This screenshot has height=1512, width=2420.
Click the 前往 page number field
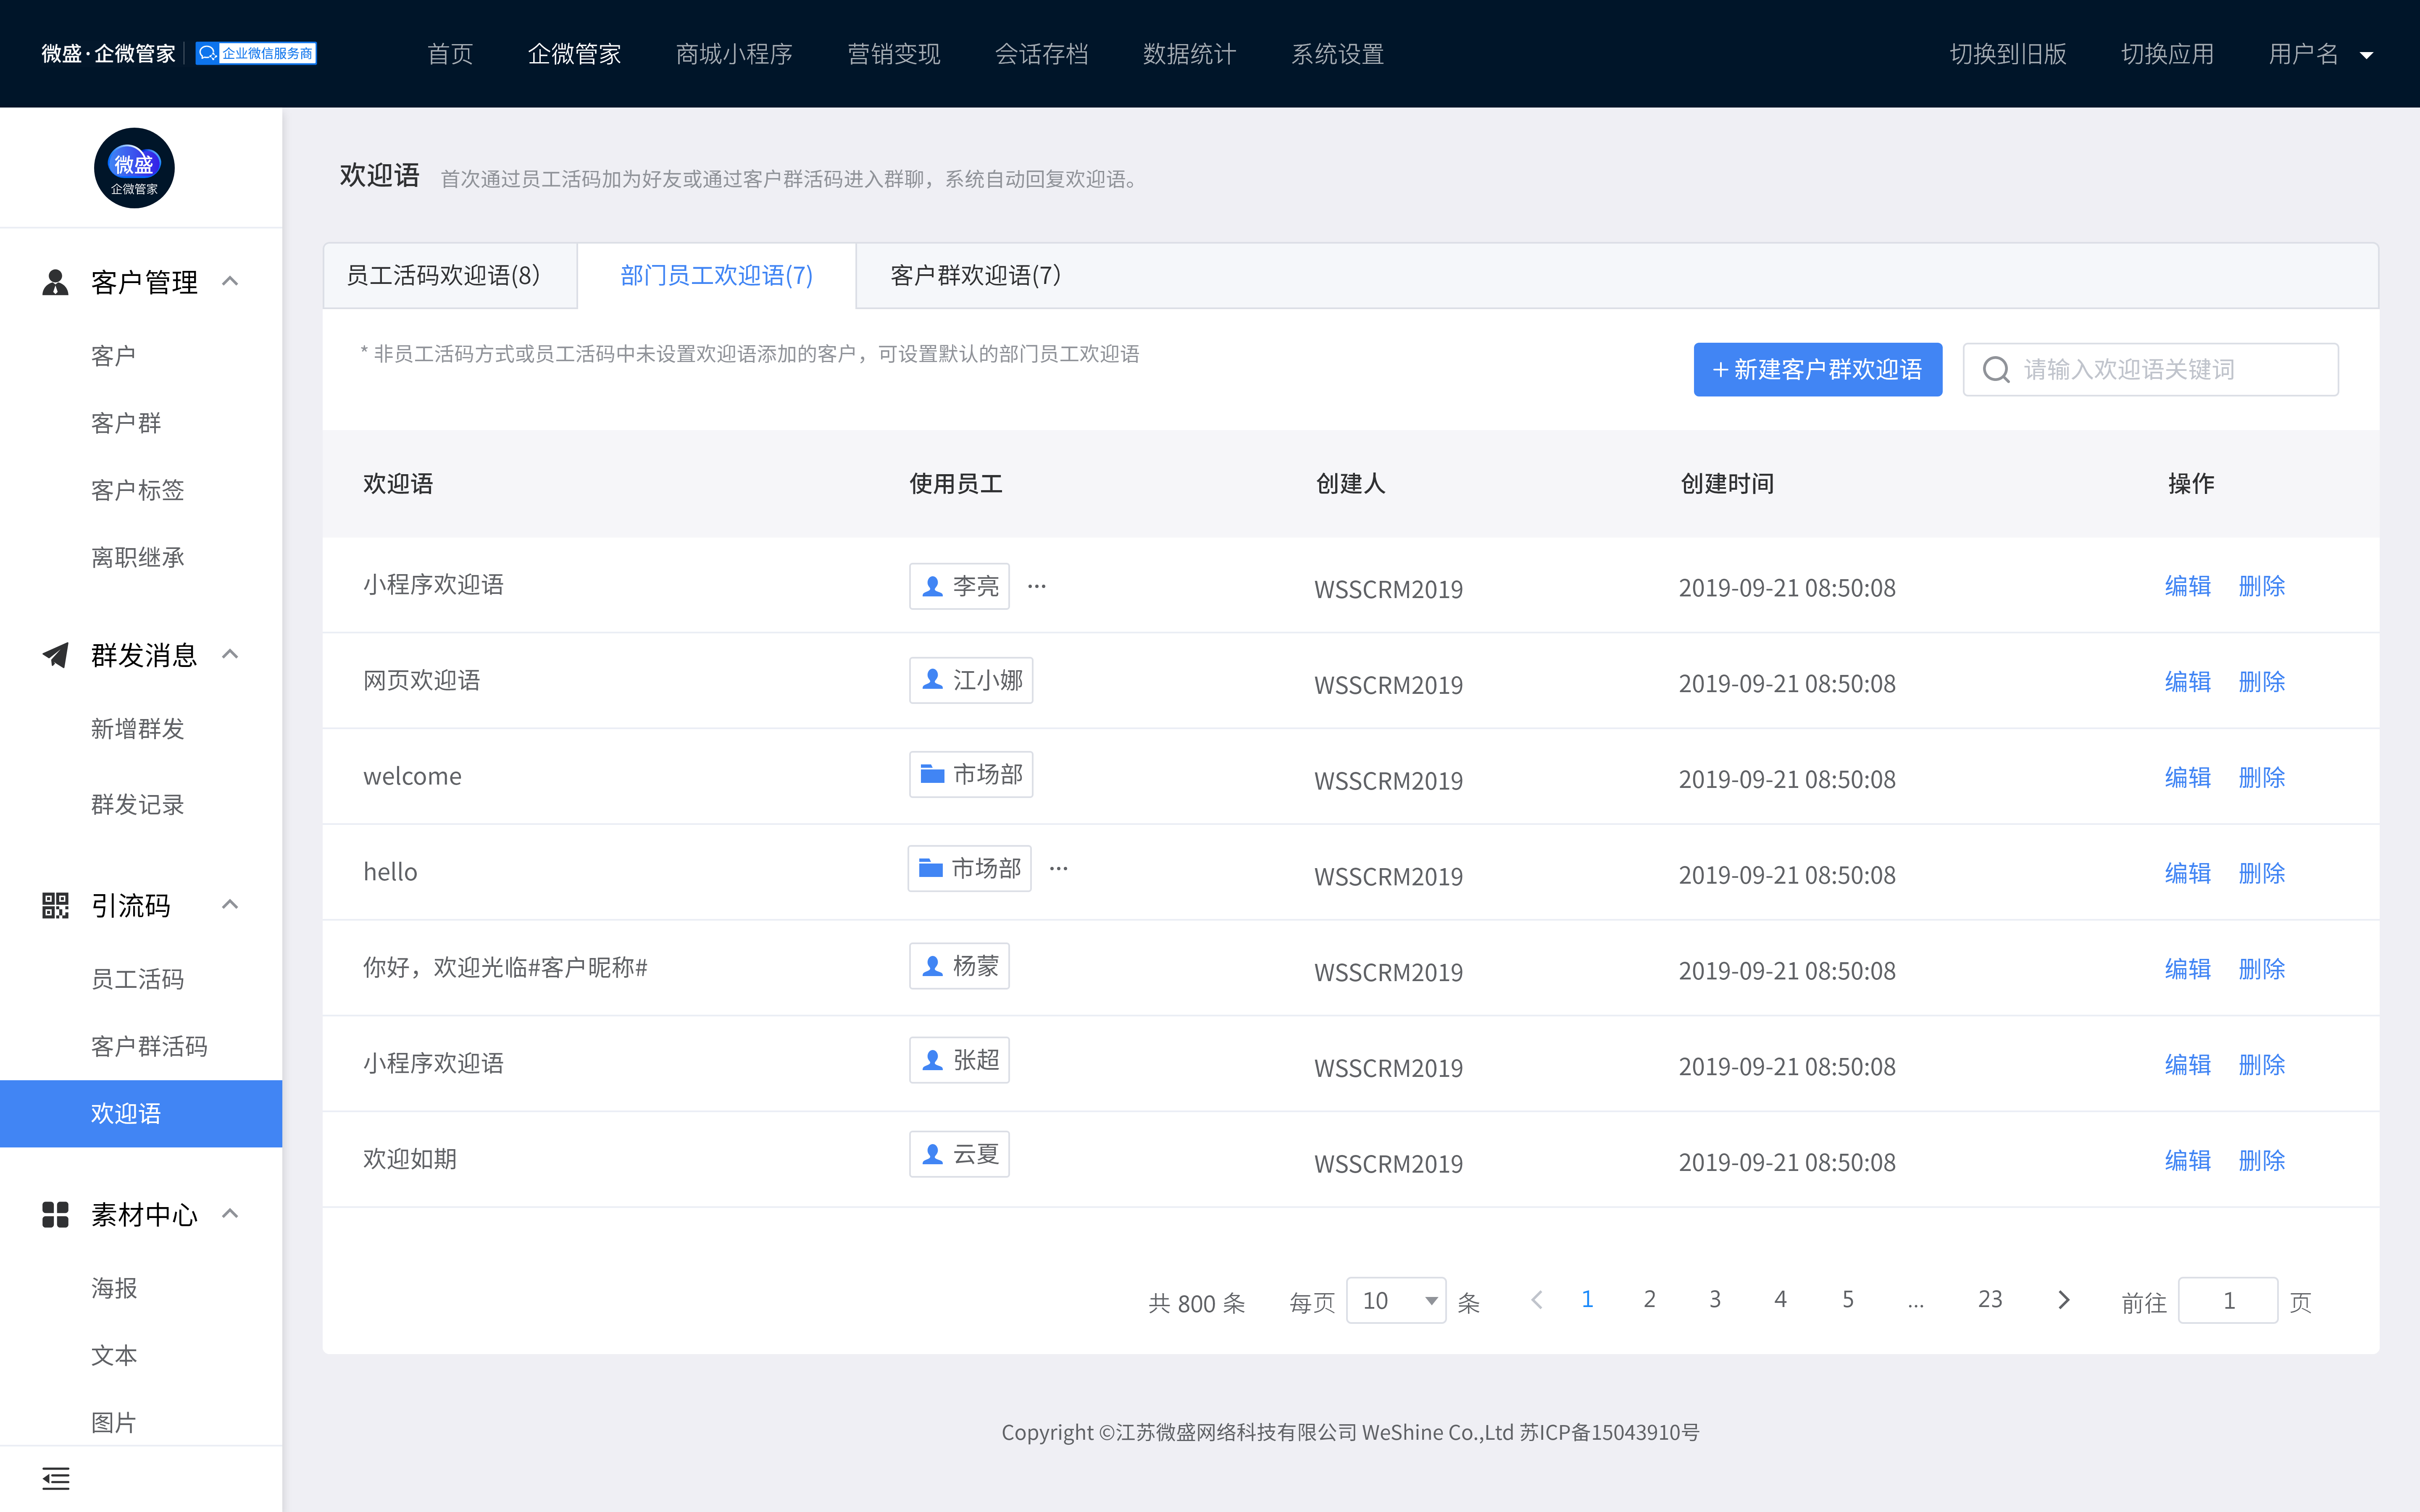click(2228, 1300)
